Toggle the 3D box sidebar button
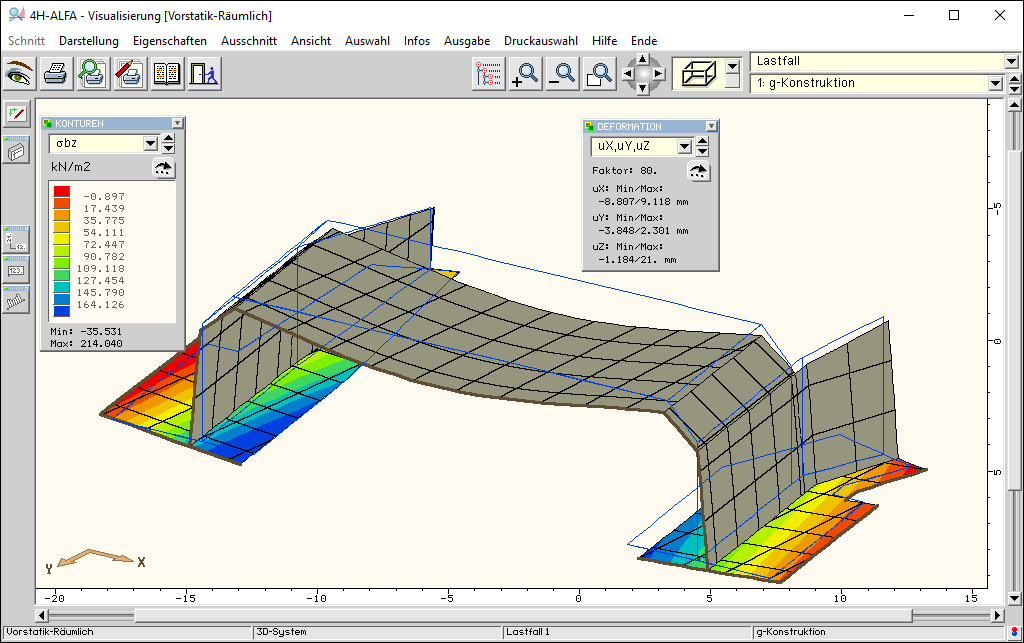This screenshot has width=1024, height=643. pos(16,151)
